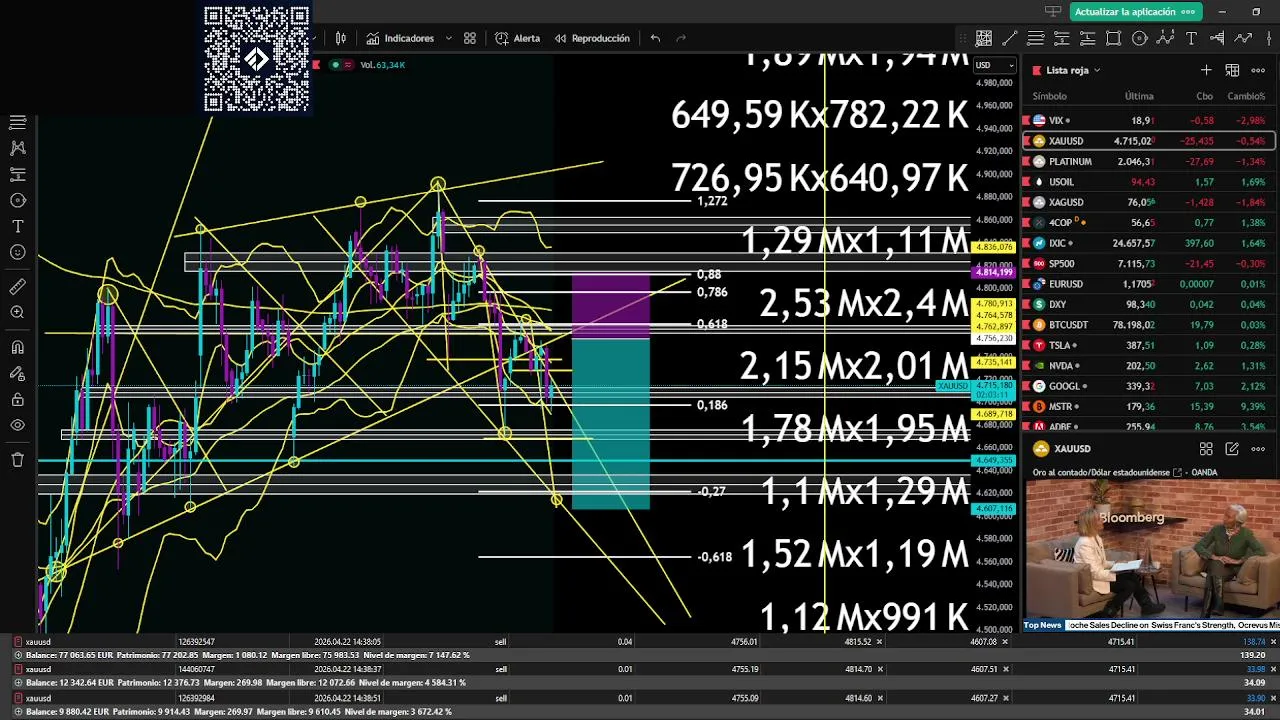Open the screen/monitor icon in title bar
The image size is (1280, 720).
(1052, 12)
